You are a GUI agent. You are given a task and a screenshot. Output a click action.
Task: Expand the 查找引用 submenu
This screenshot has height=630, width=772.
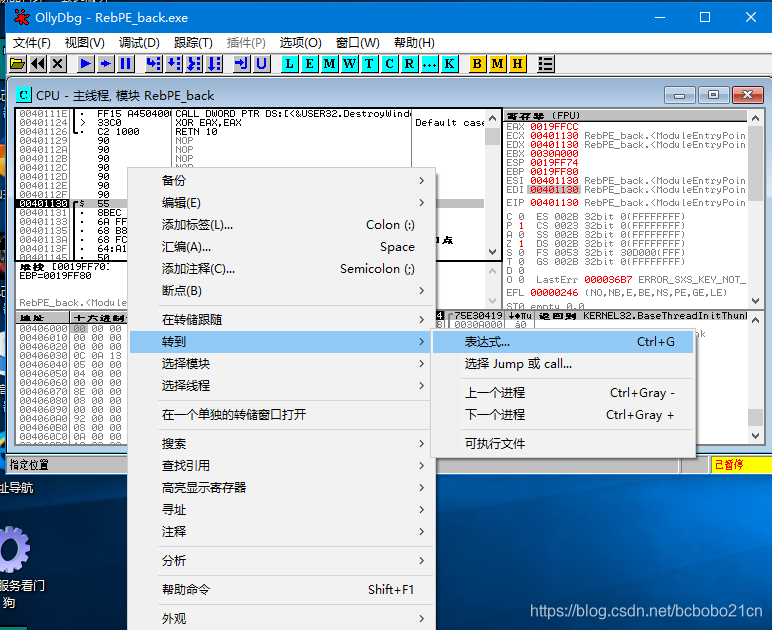[x=282, y=466]
